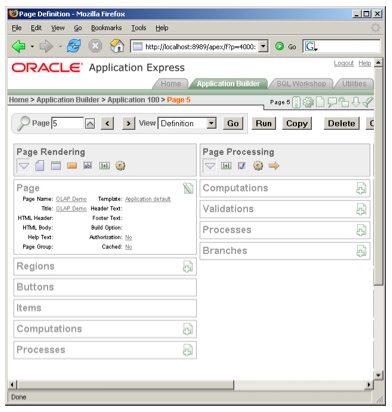
Task: Click the regions icon in Page Rendering
Action: (56, 165)
